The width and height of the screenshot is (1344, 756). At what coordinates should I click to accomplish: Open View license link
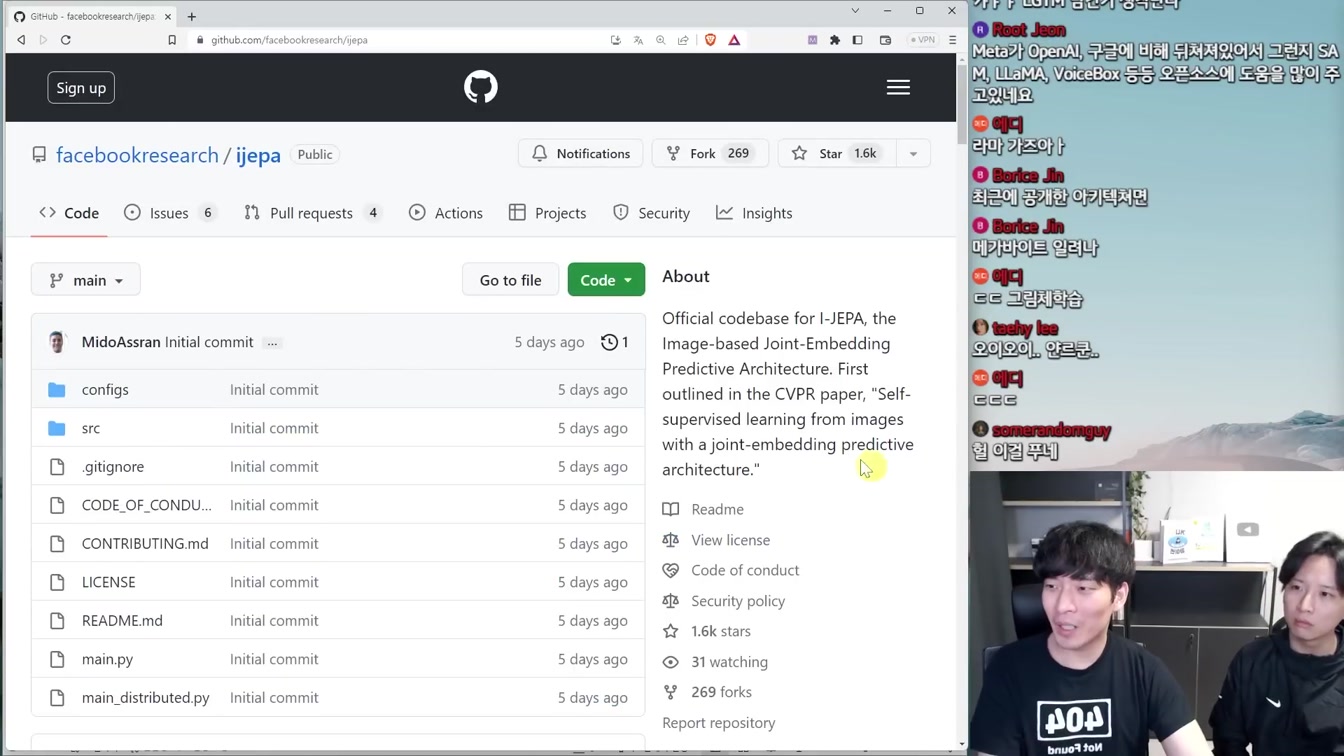pyautogui.click(x=730, y=540)
